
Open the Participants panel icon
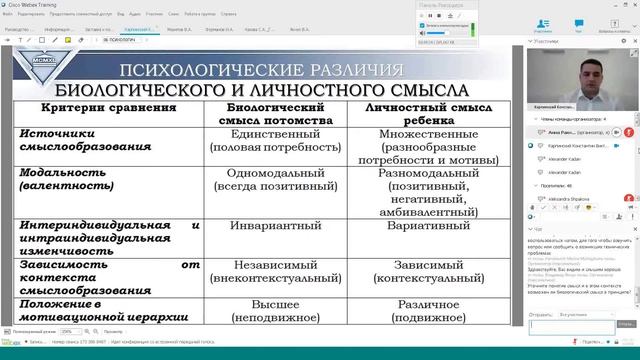coord(543,25)
